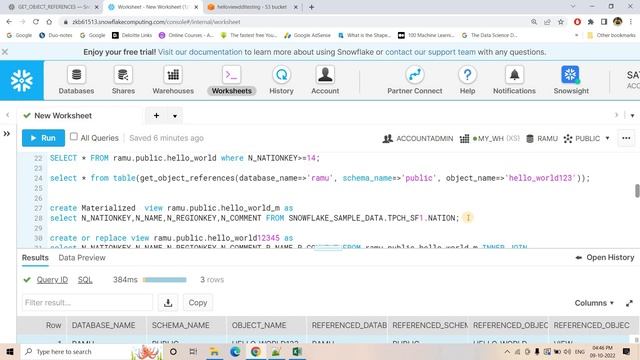Launch Snowsight
Image resolution: width=640 pixels, height=360 pixels.
(x=571, y=80)
